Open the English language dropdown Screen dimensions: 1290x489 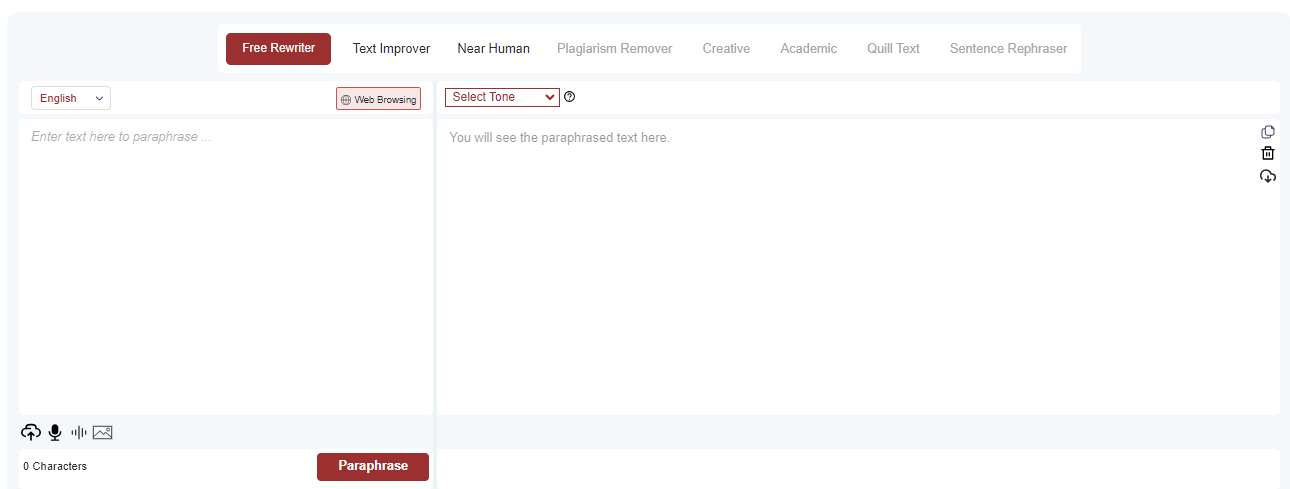pos(71,98)
